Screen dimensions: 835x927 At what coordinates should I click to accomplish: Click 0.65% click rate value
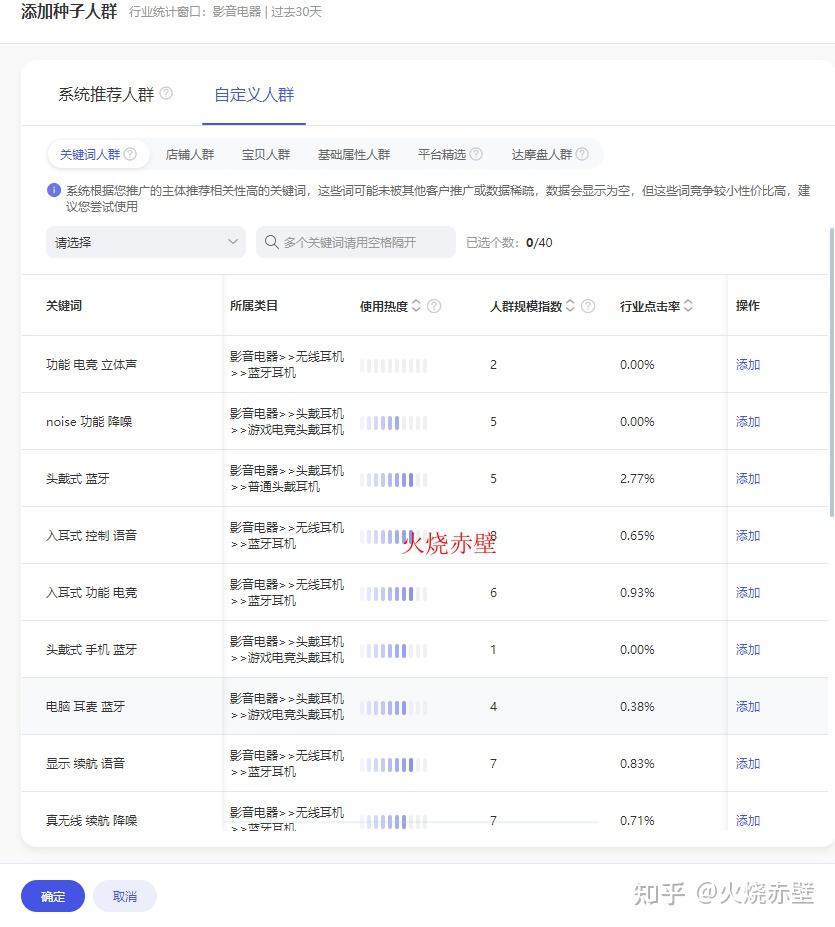tap(637, 536)
